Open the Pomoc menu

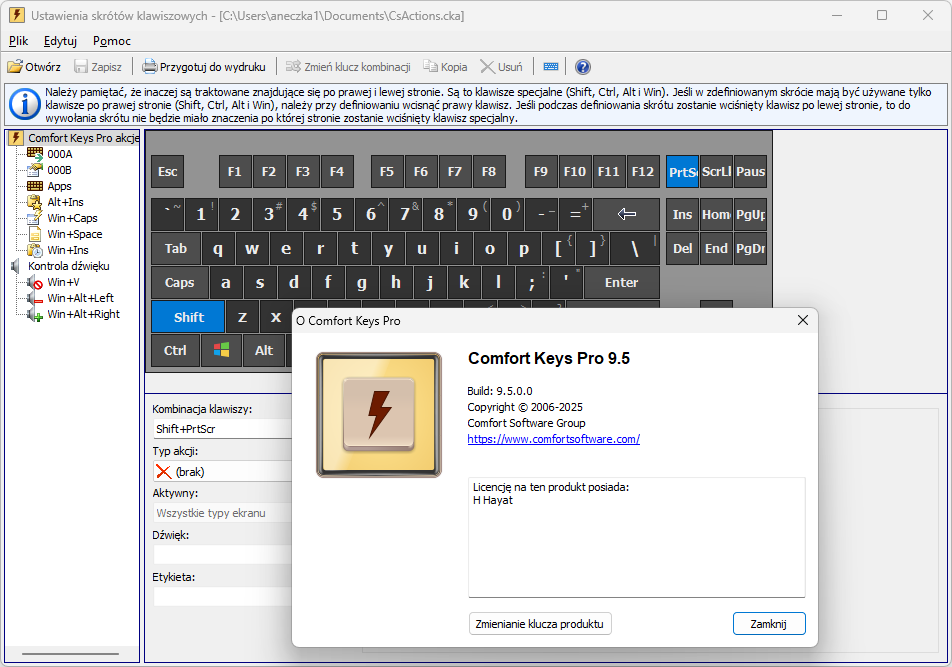[112, 41]
